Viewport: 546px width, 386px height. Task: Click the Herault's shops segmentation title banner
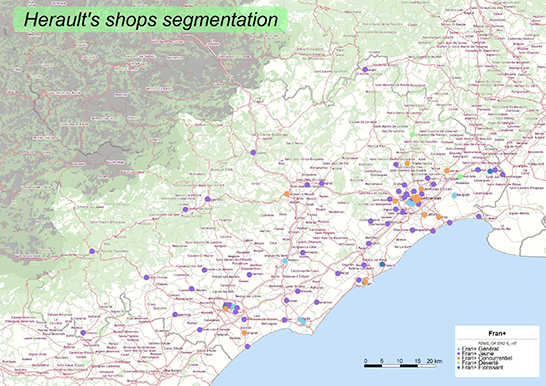point(151,19)
